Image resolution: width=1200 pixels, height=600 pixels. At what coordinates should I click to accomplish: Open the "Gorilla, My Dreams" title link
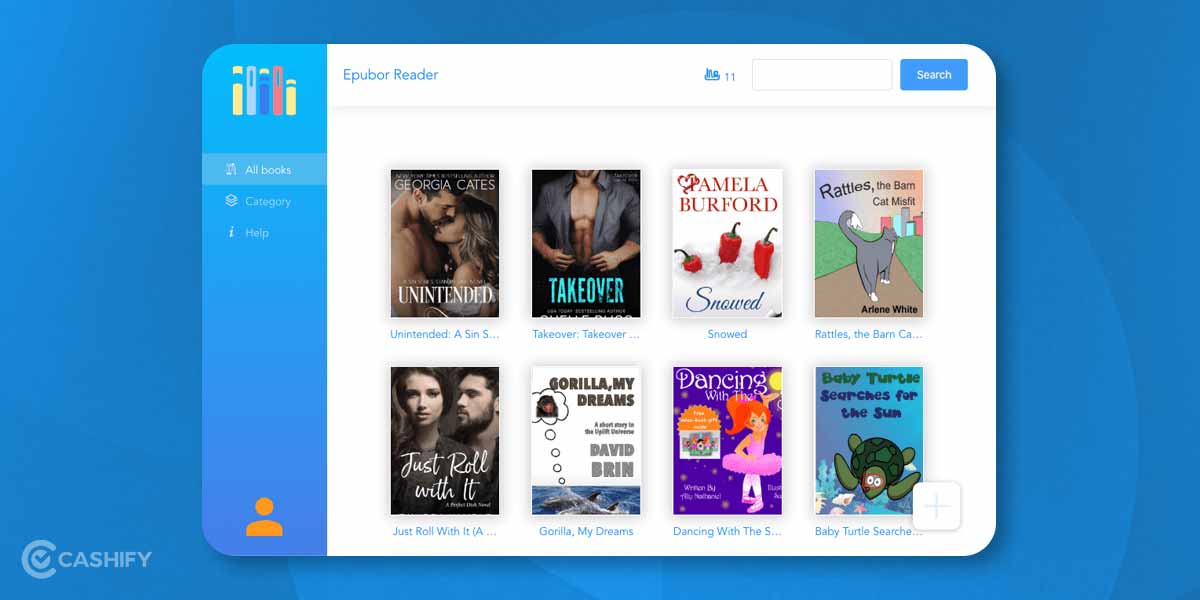click(586, 531)
